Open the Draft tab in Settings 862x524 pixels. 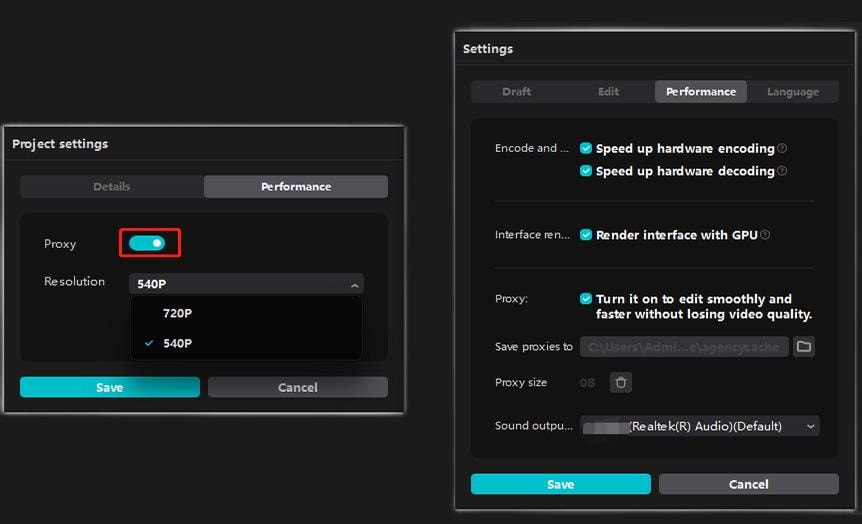click(516, 91)
